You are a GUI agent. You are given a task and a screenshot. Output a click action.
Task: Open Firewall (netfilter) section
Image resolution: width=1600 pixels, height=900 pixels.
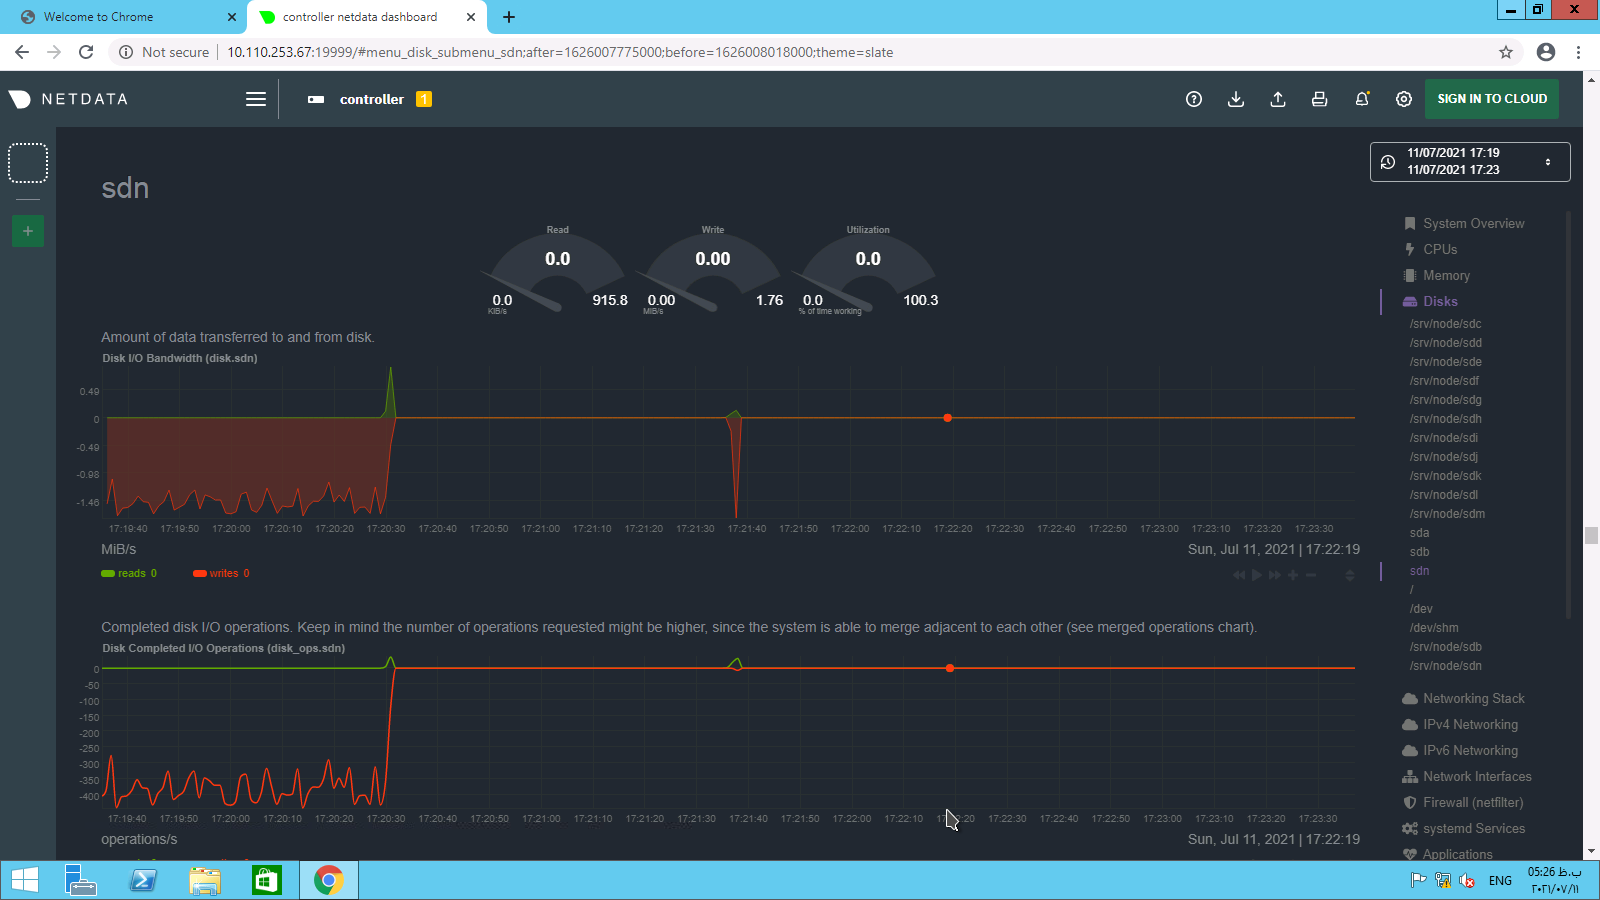(x=1463, y=803)
